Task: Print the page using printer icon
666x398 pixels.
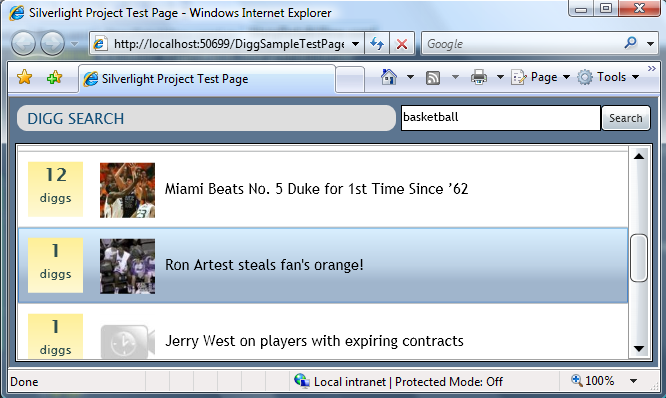Action: point(479,77)
